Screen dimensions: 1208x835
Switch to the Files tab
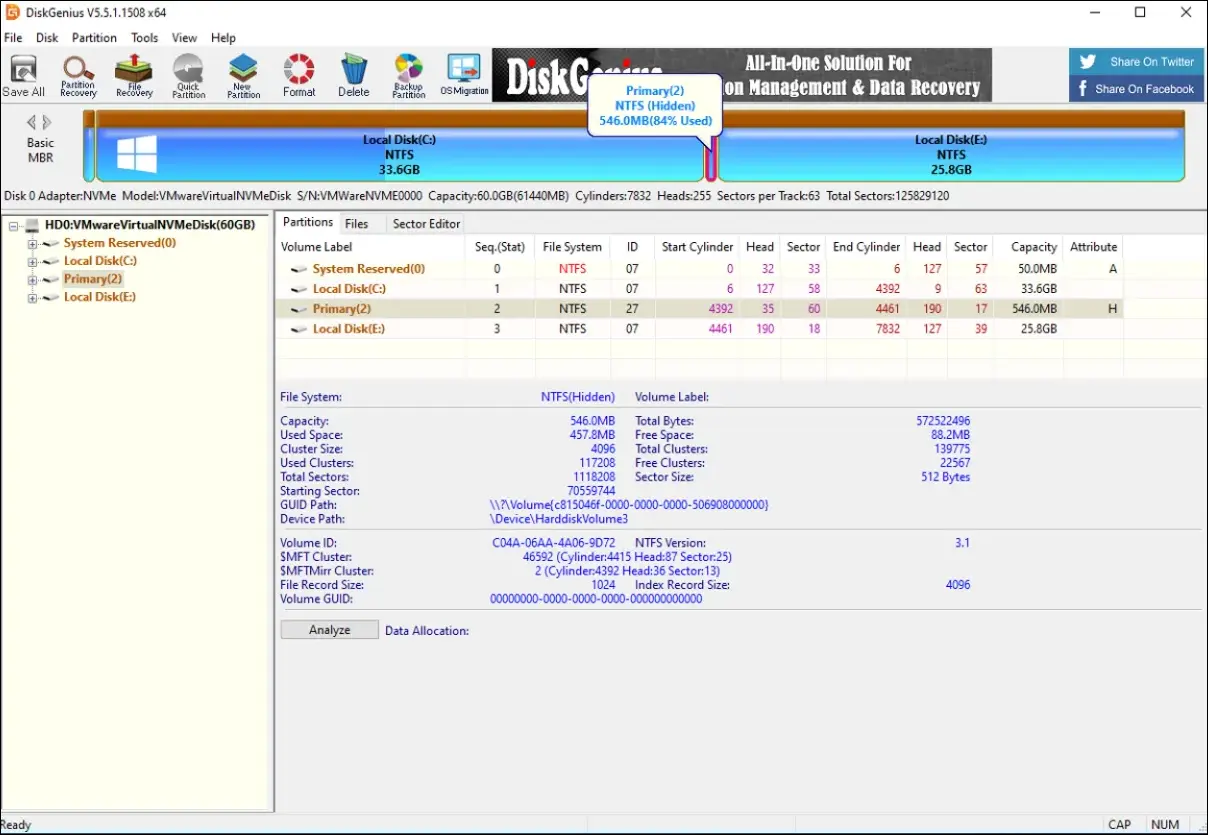[357, 224]
